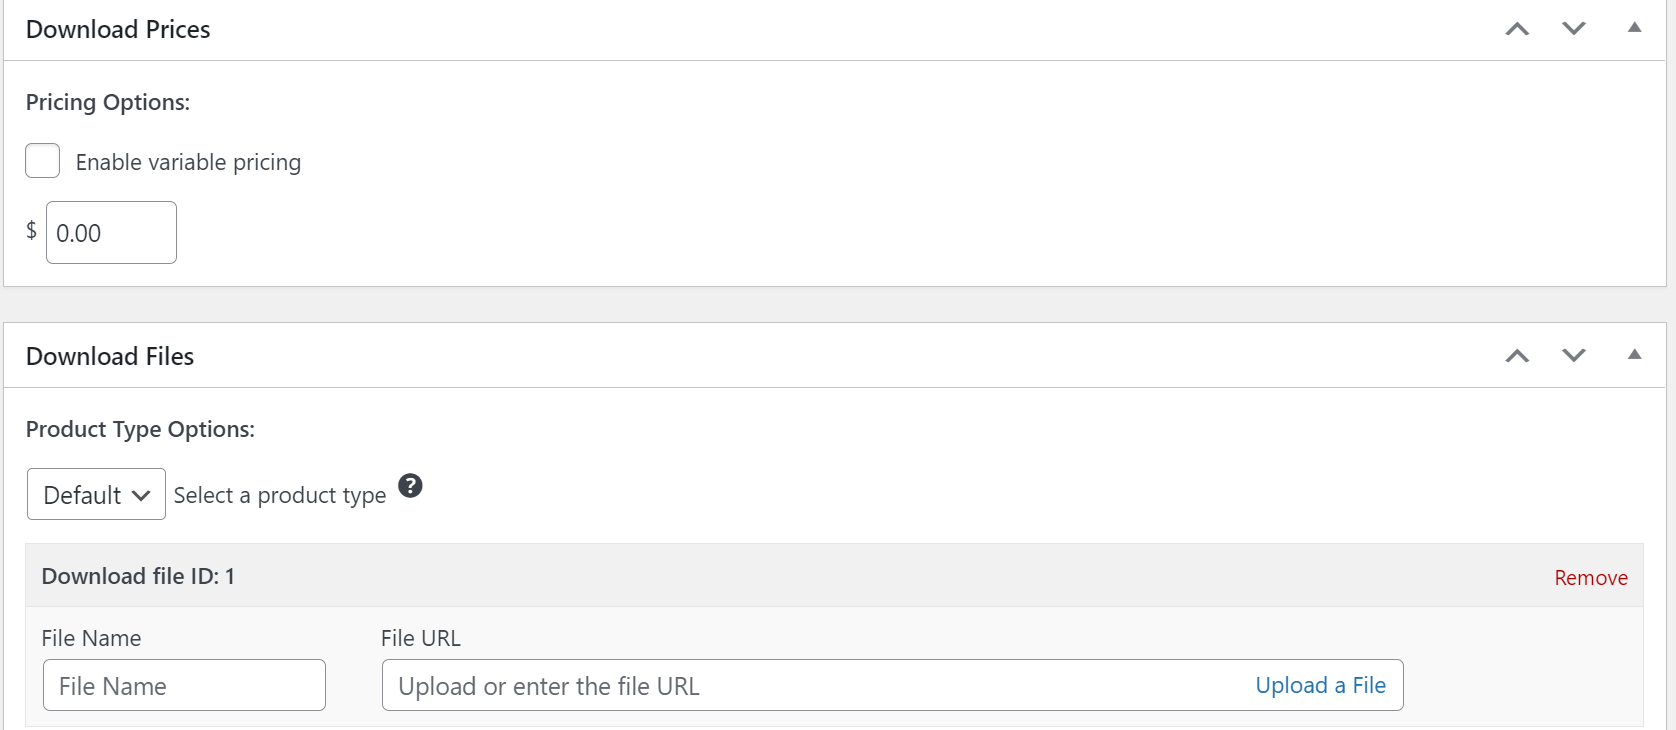Image resolution: width=1676 pixels, height=730 pixels.
Task: Click the question mark beside Select a product type
Action: pos(410,485)
